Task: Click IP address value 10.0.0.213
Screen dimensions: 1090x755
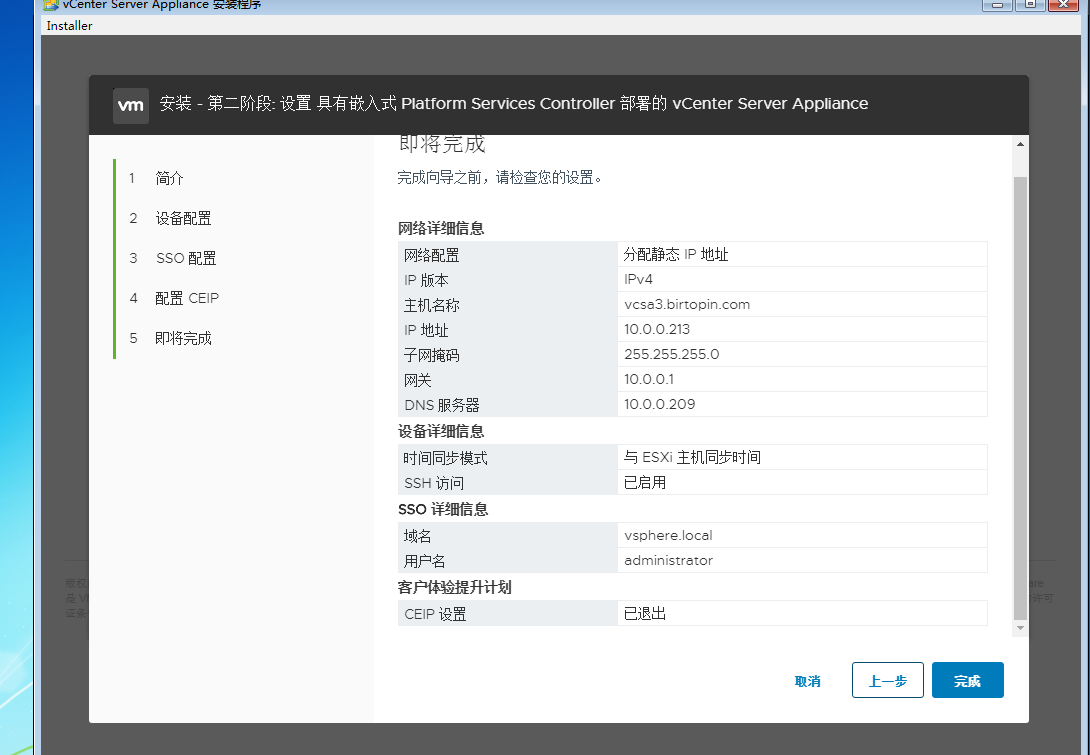Action: [657, 330]
